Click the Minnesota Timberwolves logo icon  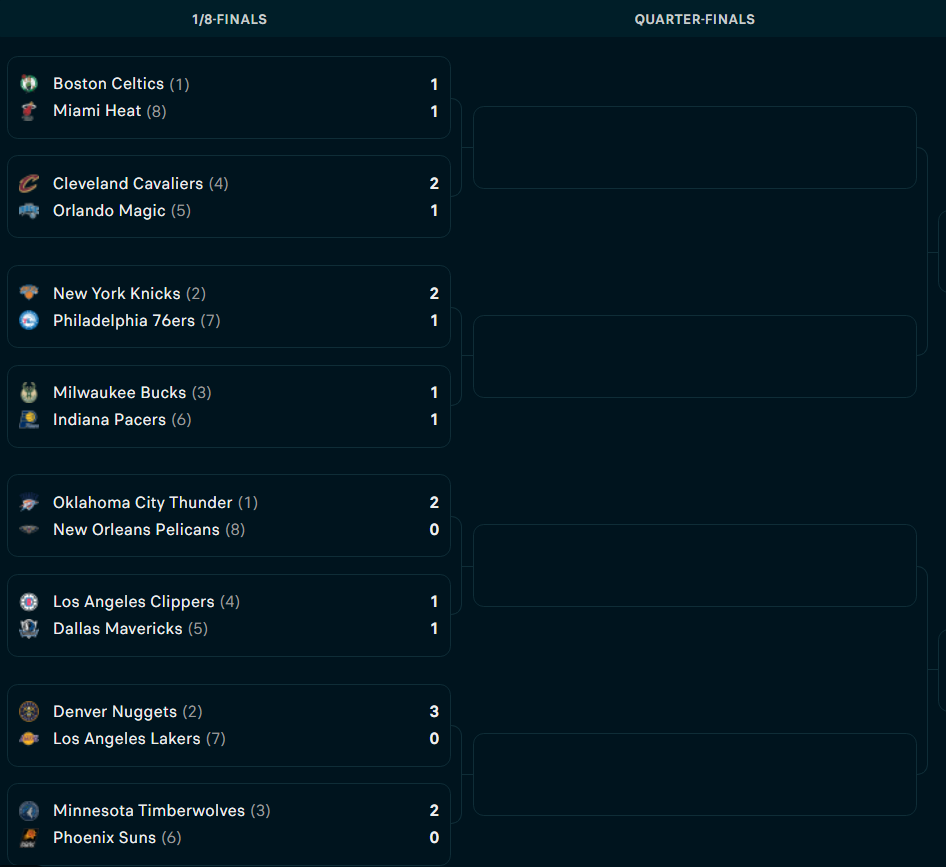coord(29,810)
